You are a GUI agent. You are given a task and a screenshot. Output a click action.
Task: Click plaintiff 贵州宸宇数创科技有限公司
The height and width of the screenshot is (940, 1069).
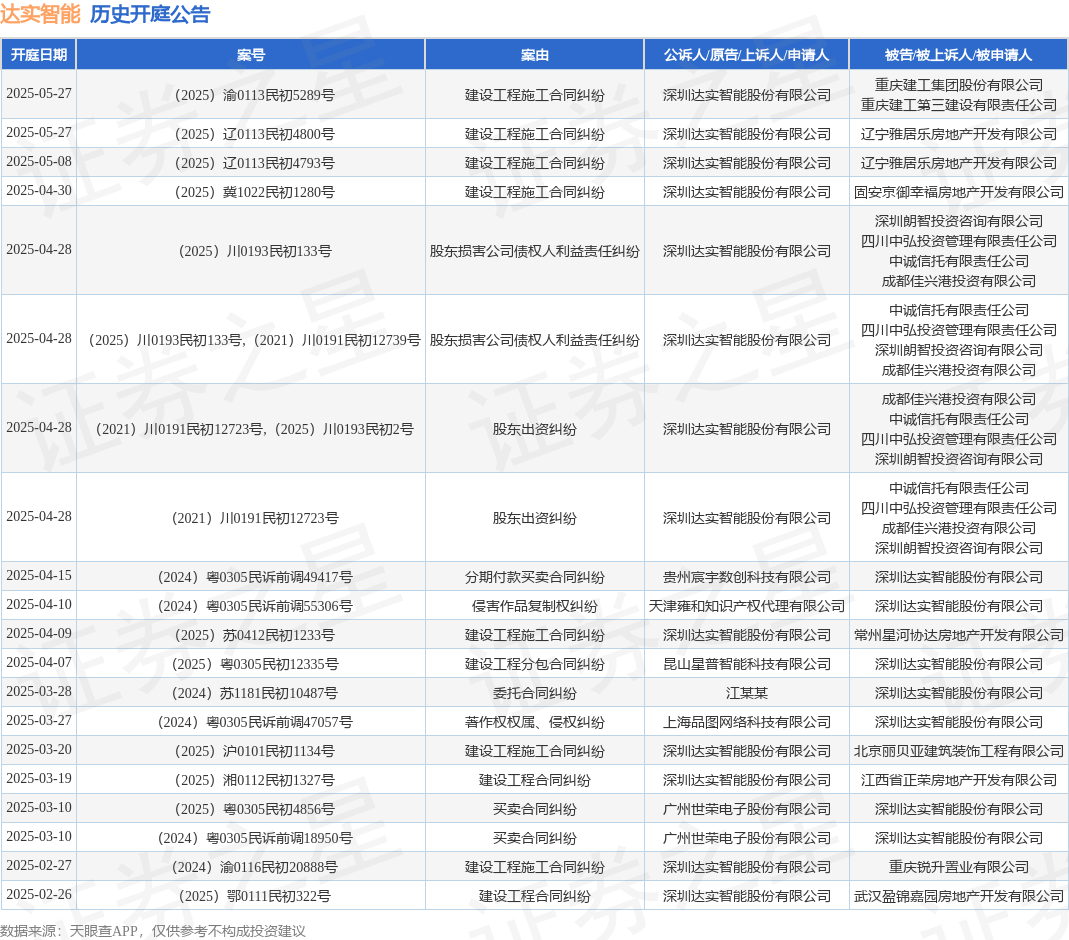click(747, 577)
